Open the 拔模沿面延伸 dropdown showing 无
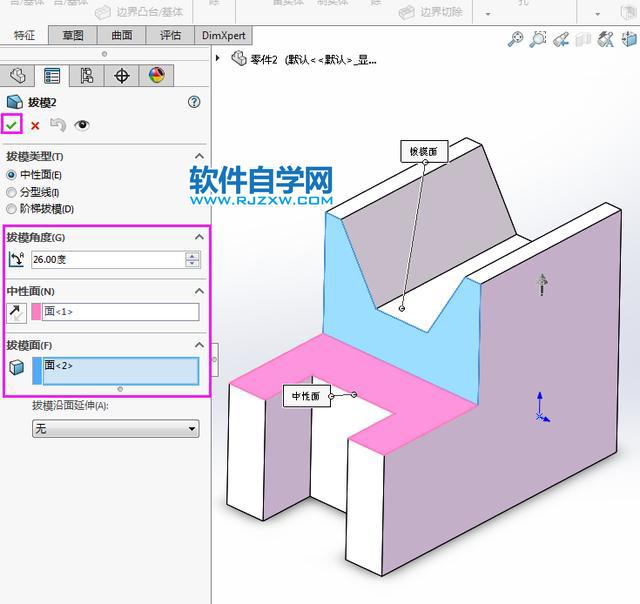The image size is (640, 604). [x=116, y=429]
